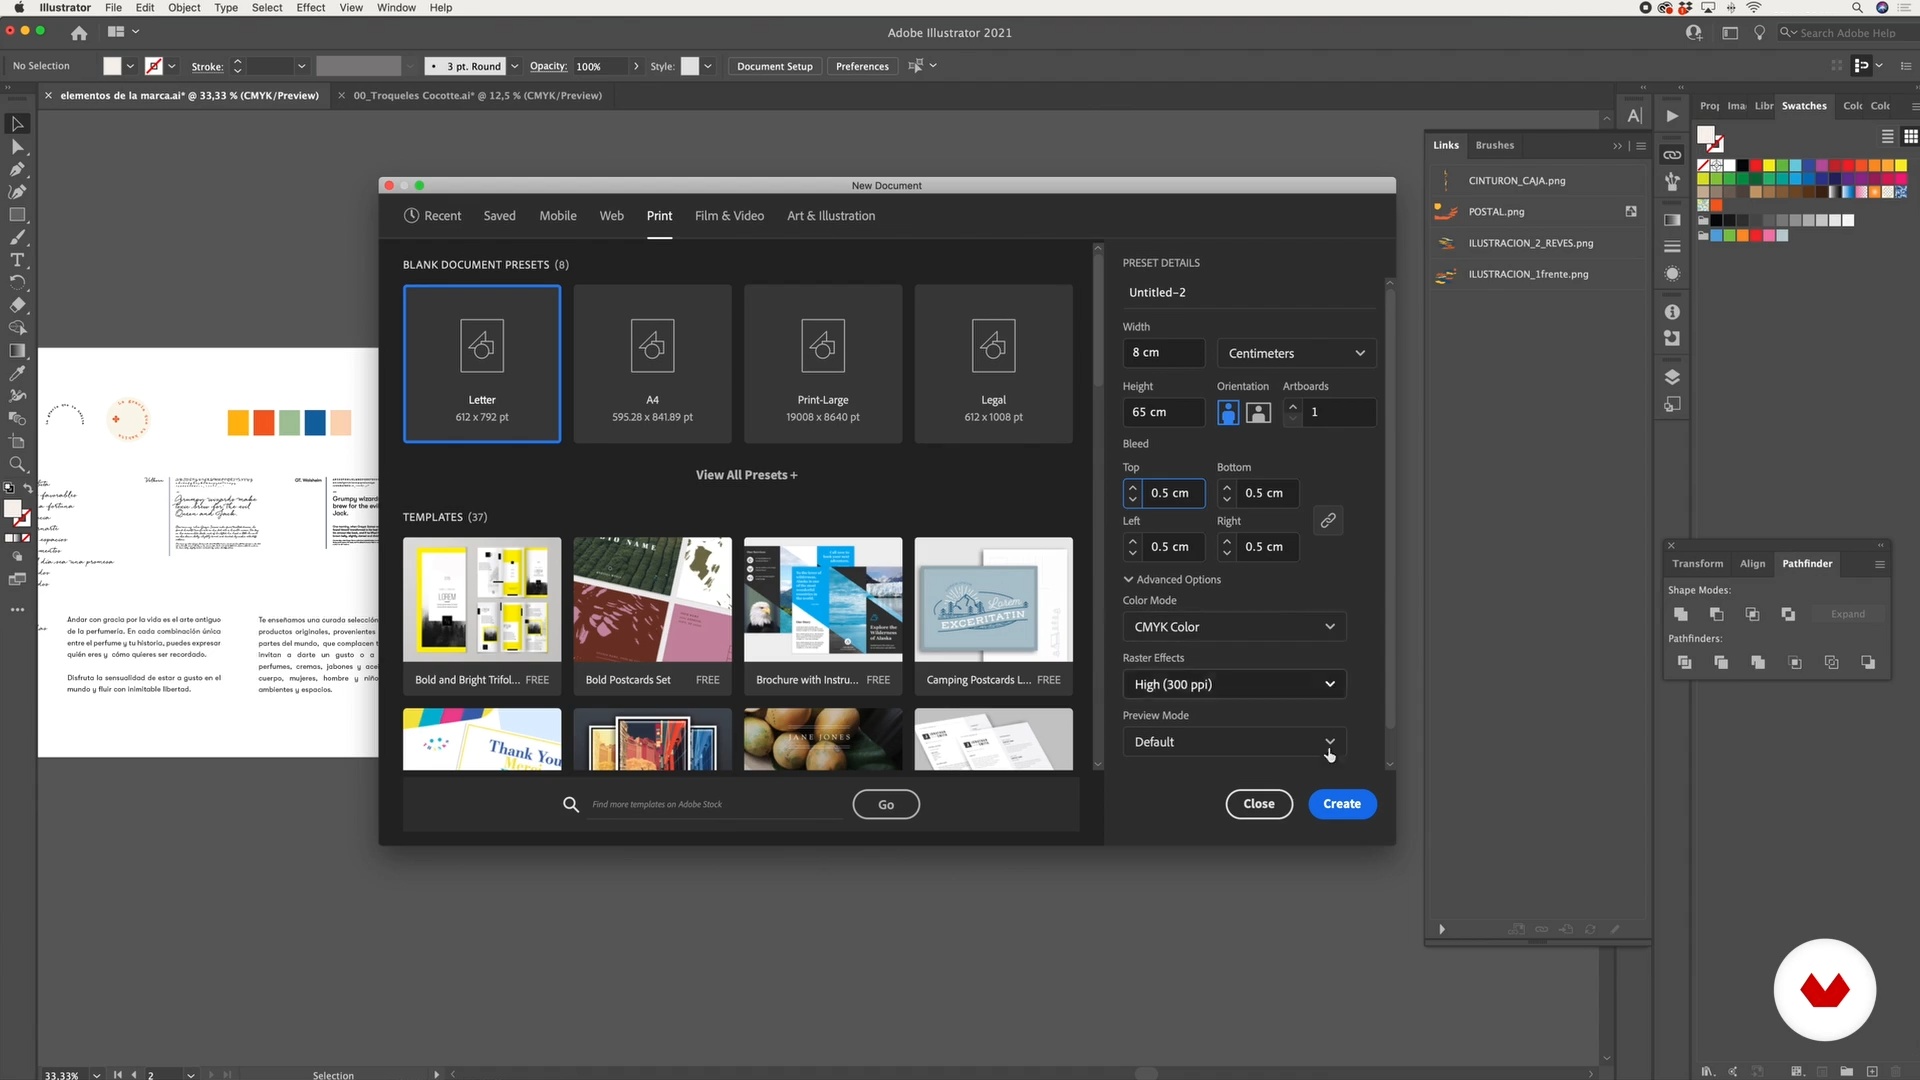Screen dimensions: 1920x1080
Task: Open the Layers panel icon in the dock
Action: point(1672,377)
